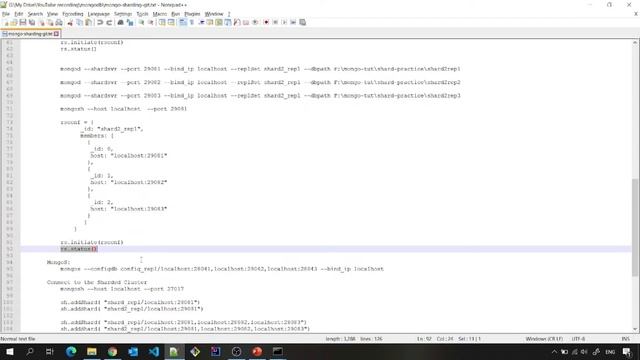Viewport: 640px width, 360px height.
Task: Stop macro recording toolbar icon
Action: [275, 22]
